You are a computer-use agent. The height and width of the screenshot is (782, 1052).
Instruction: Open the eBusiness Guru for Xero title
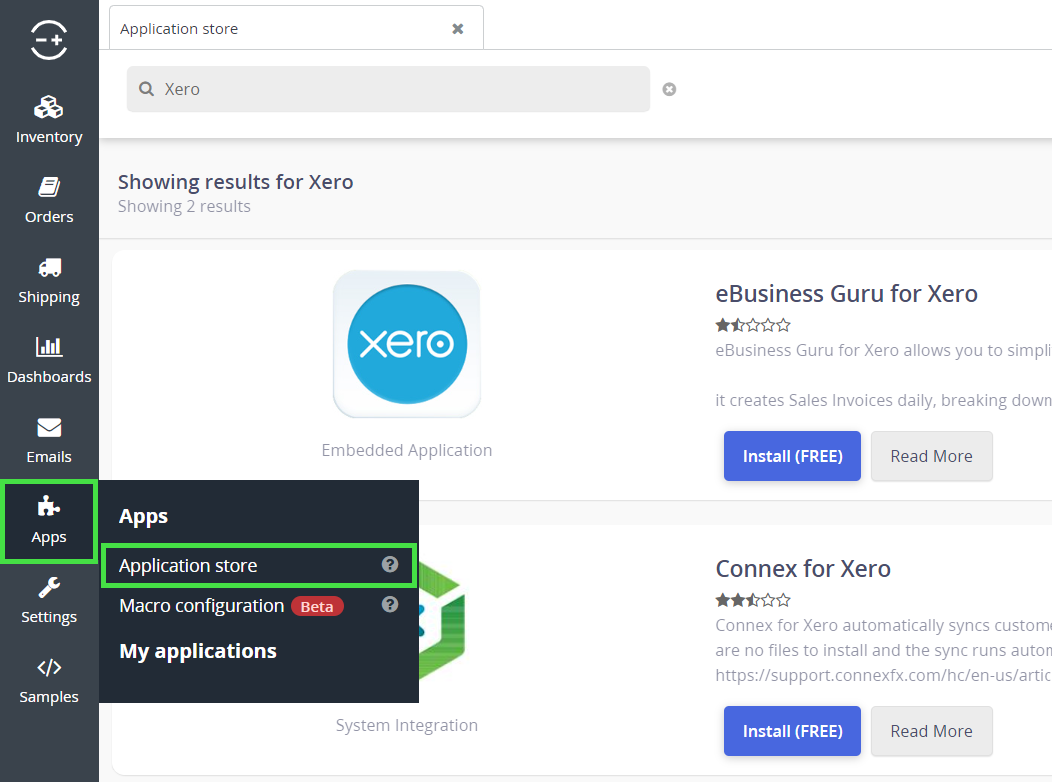pos(847,294)
